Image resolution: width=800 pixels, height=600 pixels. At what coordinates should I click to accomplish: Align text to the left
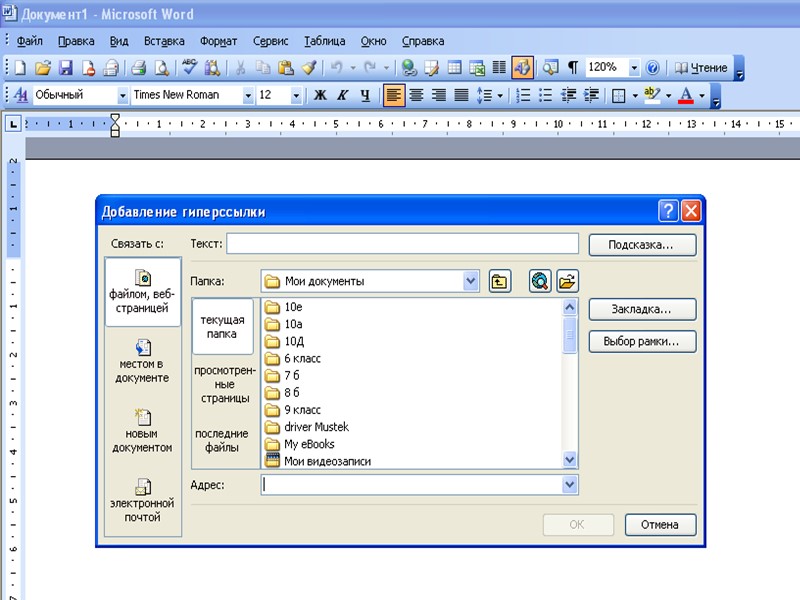coord(394,95)
